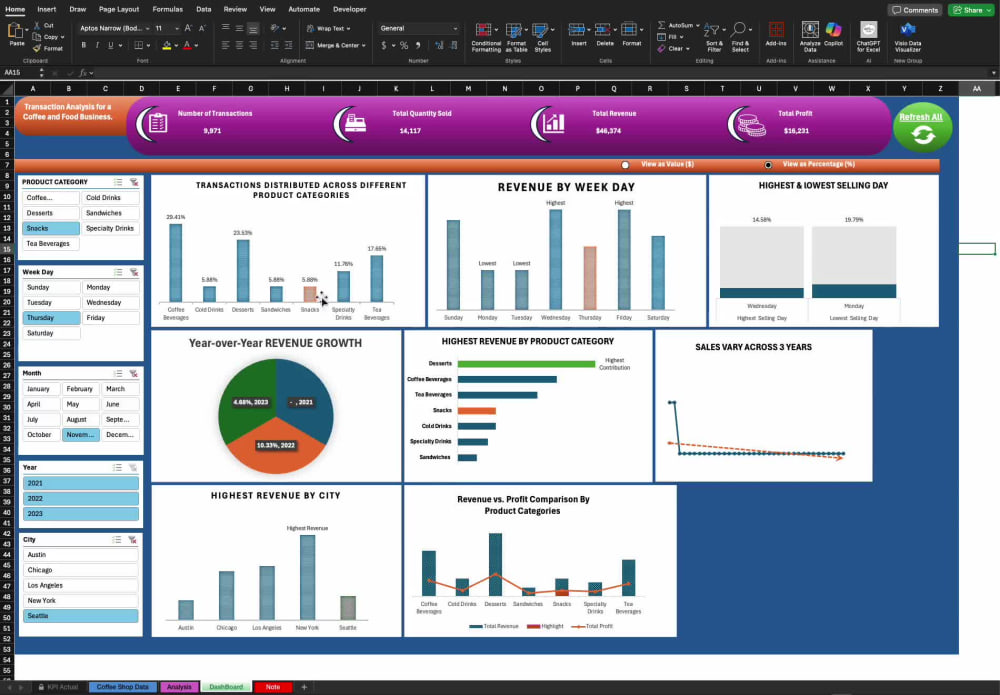Toggle multi-select on Week Day slicer
Viewport: 1000px width, 695px height.
coord(118,272)
